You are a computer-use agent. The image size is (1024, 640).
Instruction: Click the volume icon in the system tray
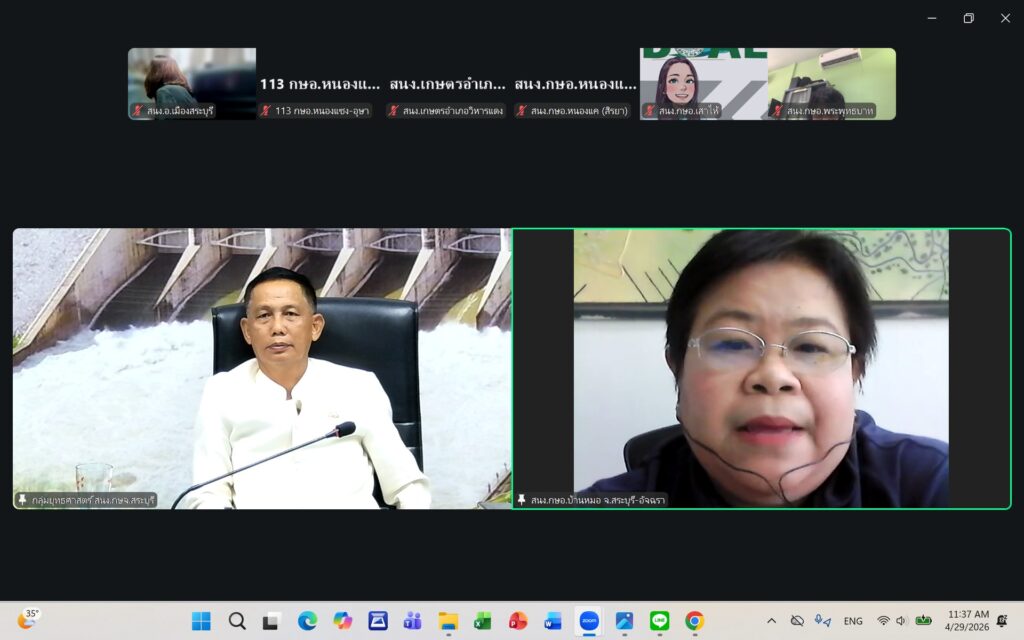[901, 621]
